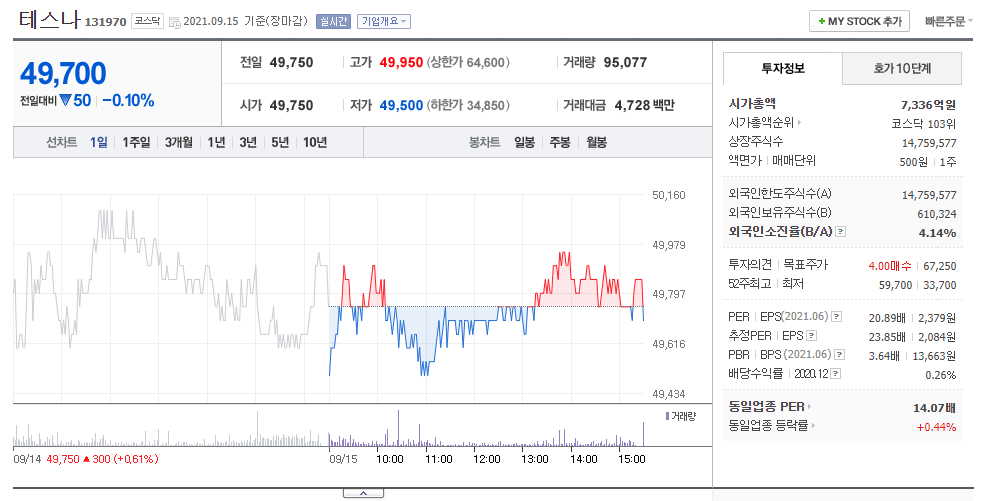
Task: Select the 3개월 line chart period
Action: (179, 143)
